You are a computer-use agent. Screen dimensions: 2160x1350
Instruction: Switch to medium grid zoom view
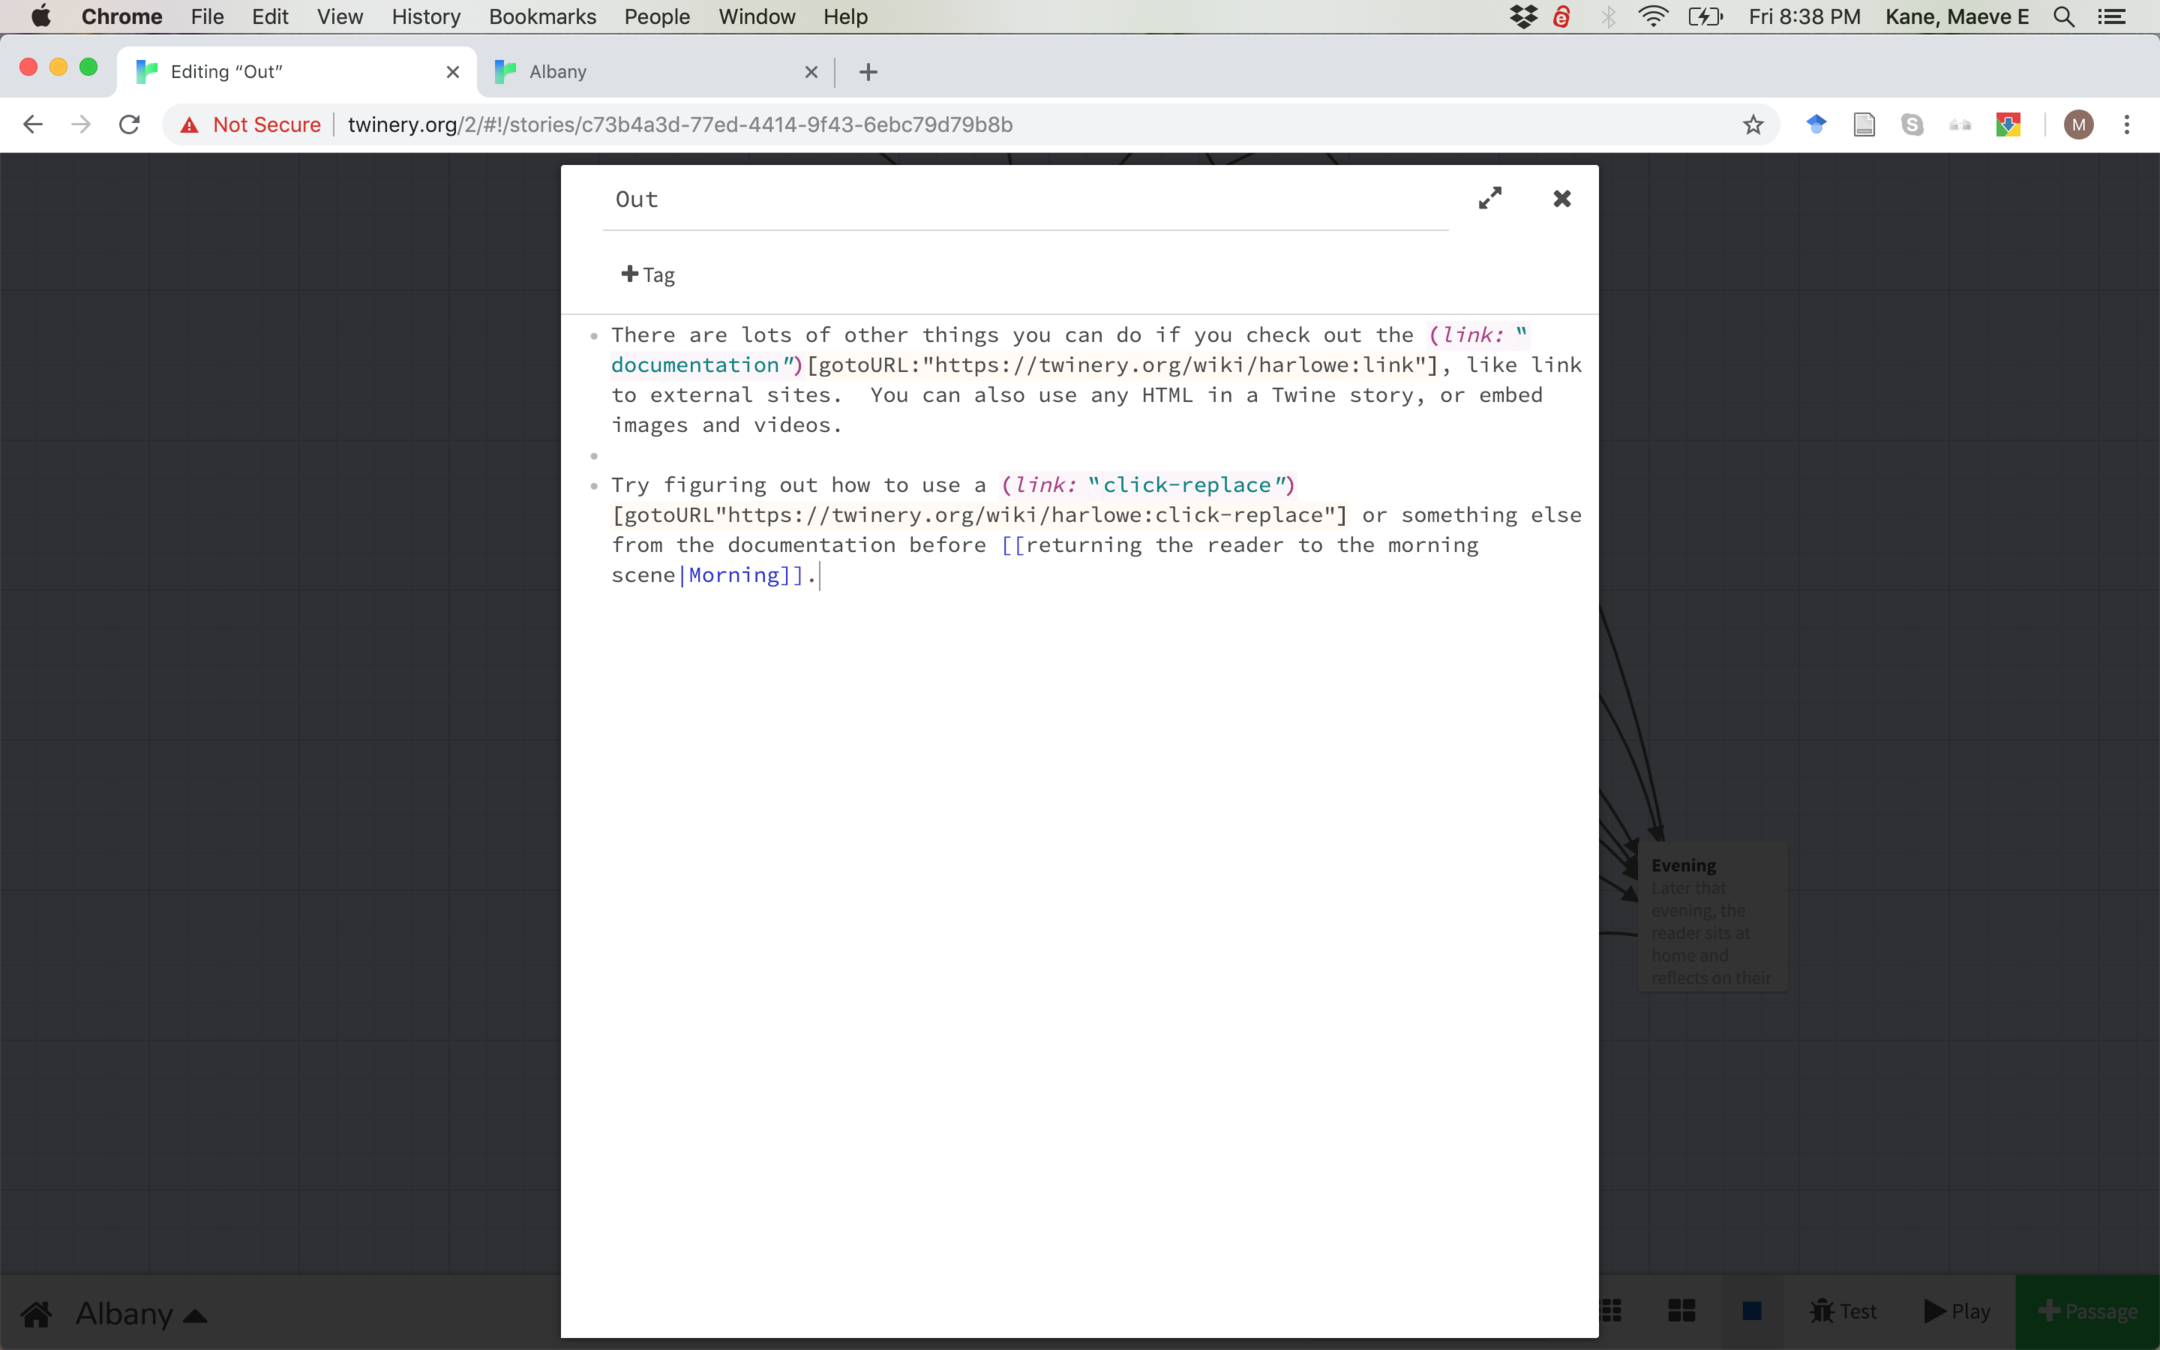[1682, 1311]
